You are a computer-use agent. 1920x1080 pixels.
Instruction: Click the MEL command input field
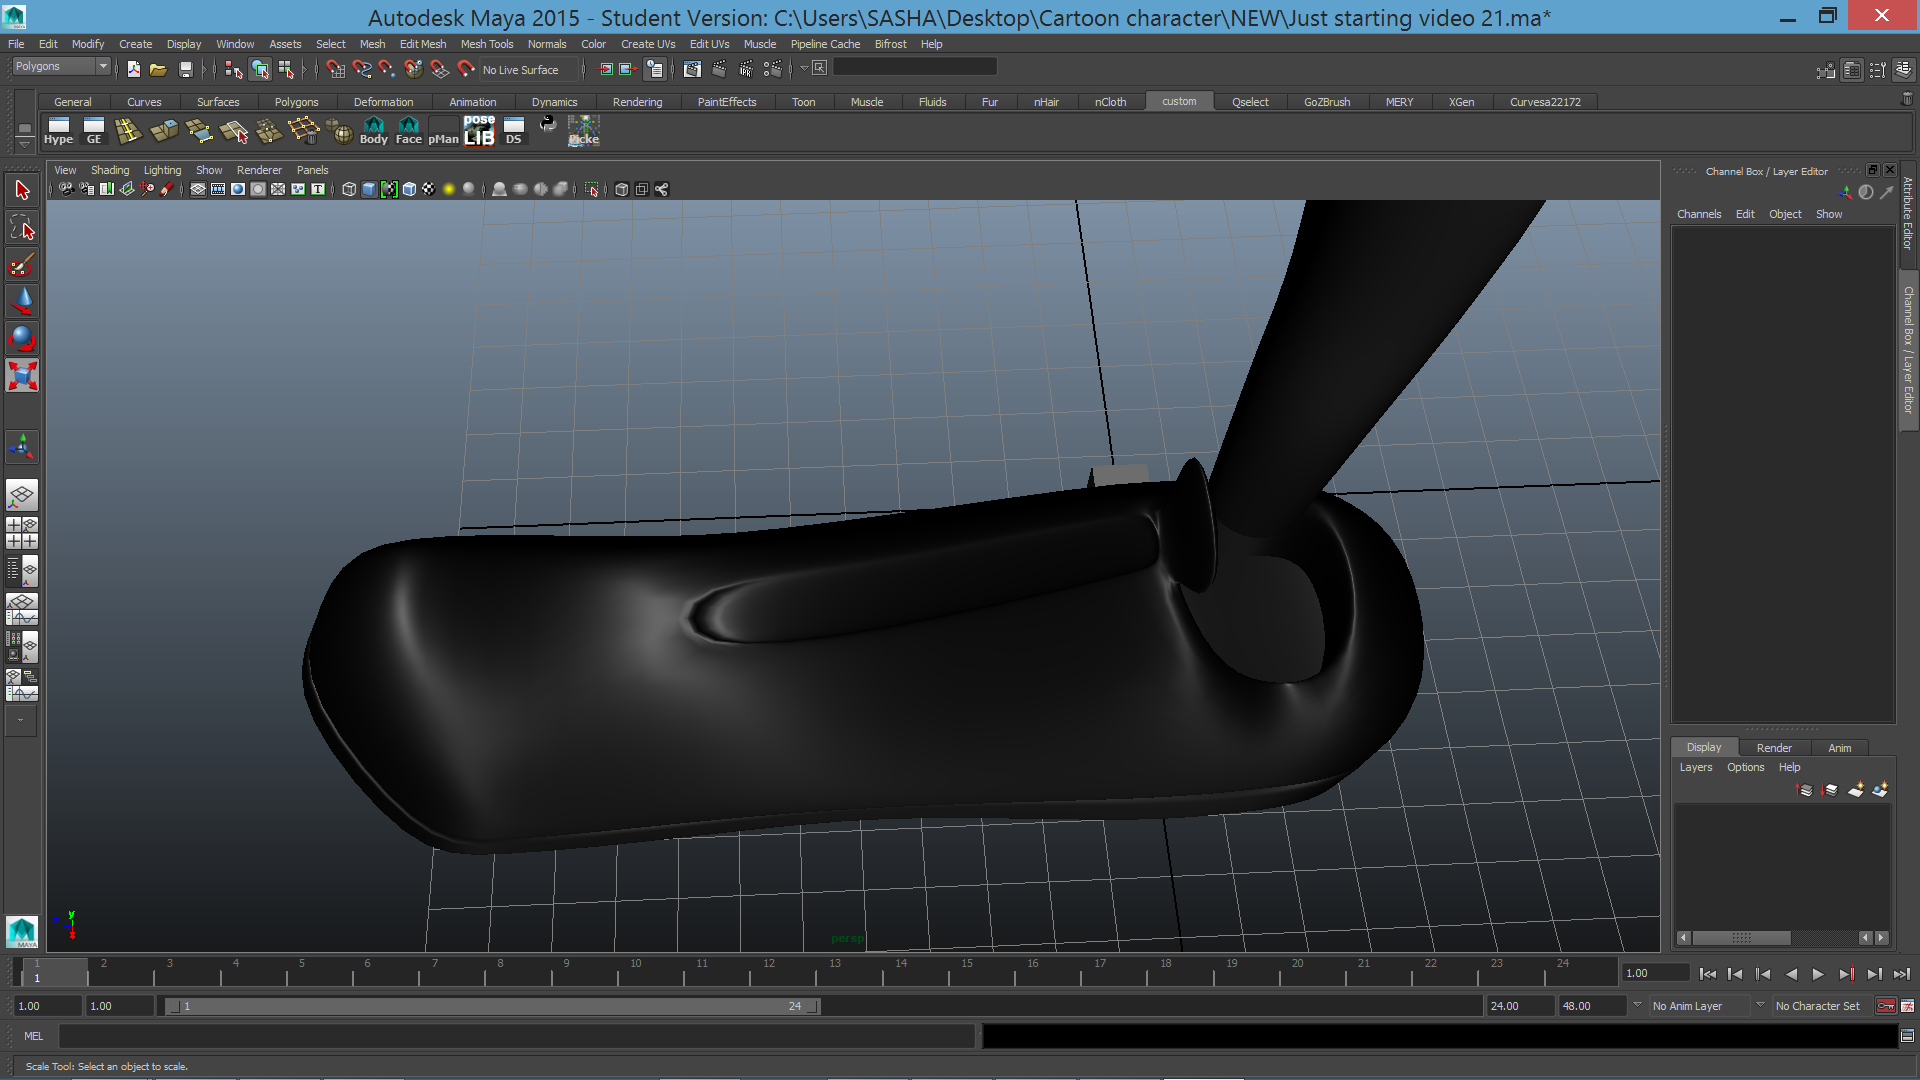[x=516, y=1036]
